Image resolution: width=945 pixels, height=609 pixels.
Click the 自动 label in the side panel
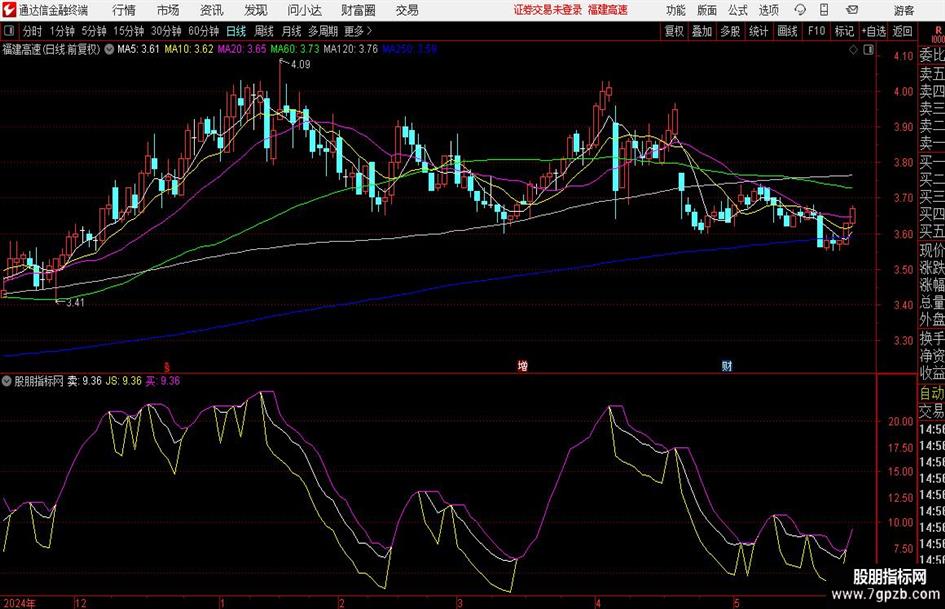click(932, 394)
